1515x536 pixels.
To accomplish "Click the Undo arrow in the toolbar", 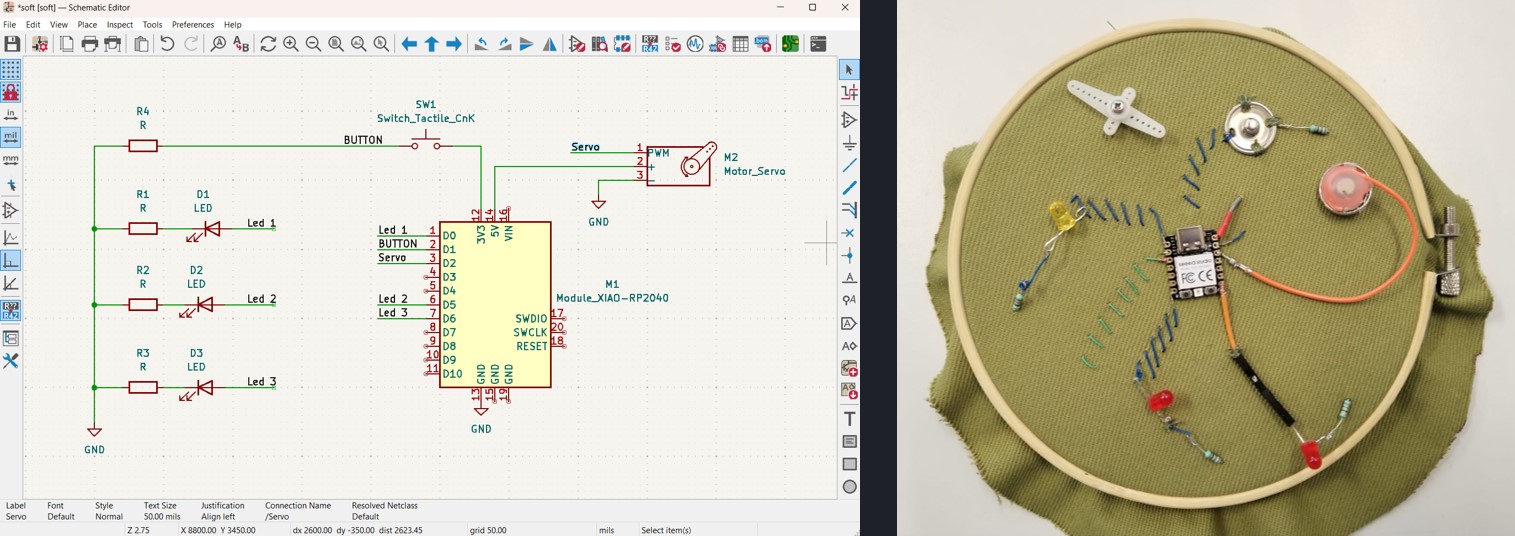I will [x=167, y=44].
